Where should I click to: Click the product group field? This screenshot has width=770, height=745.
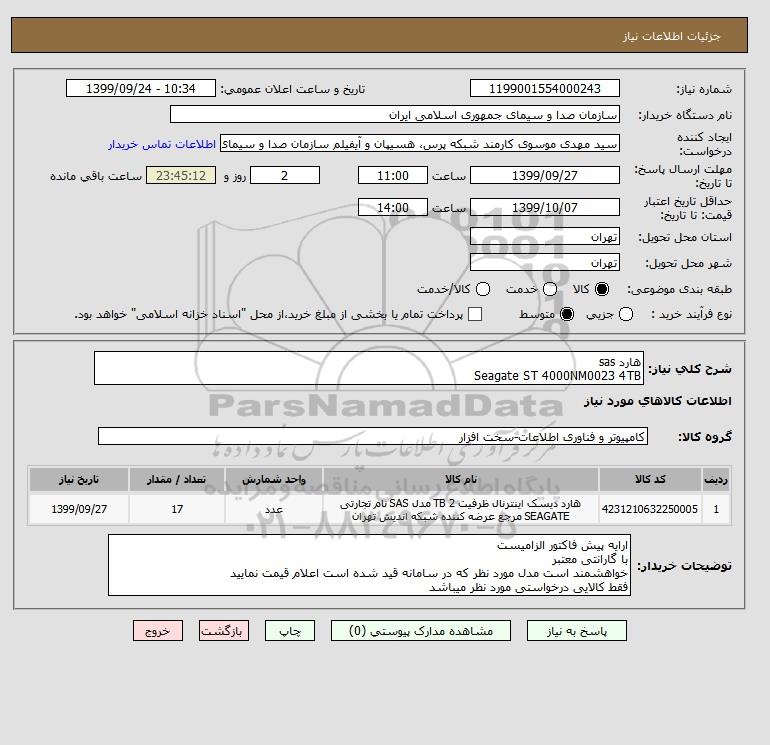[x=373, y=437]
